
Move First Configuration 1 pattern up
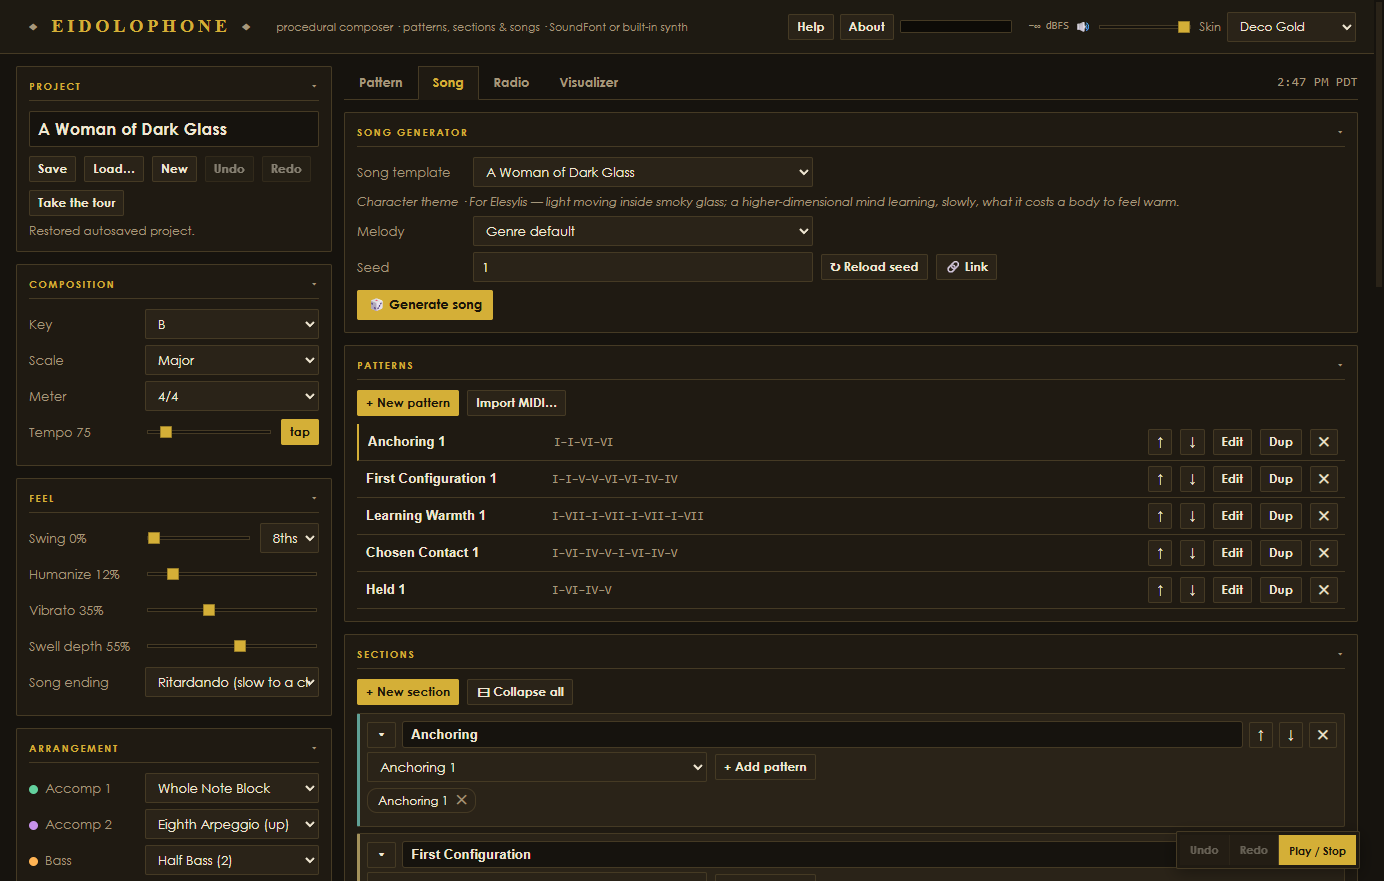[1160, 479]
